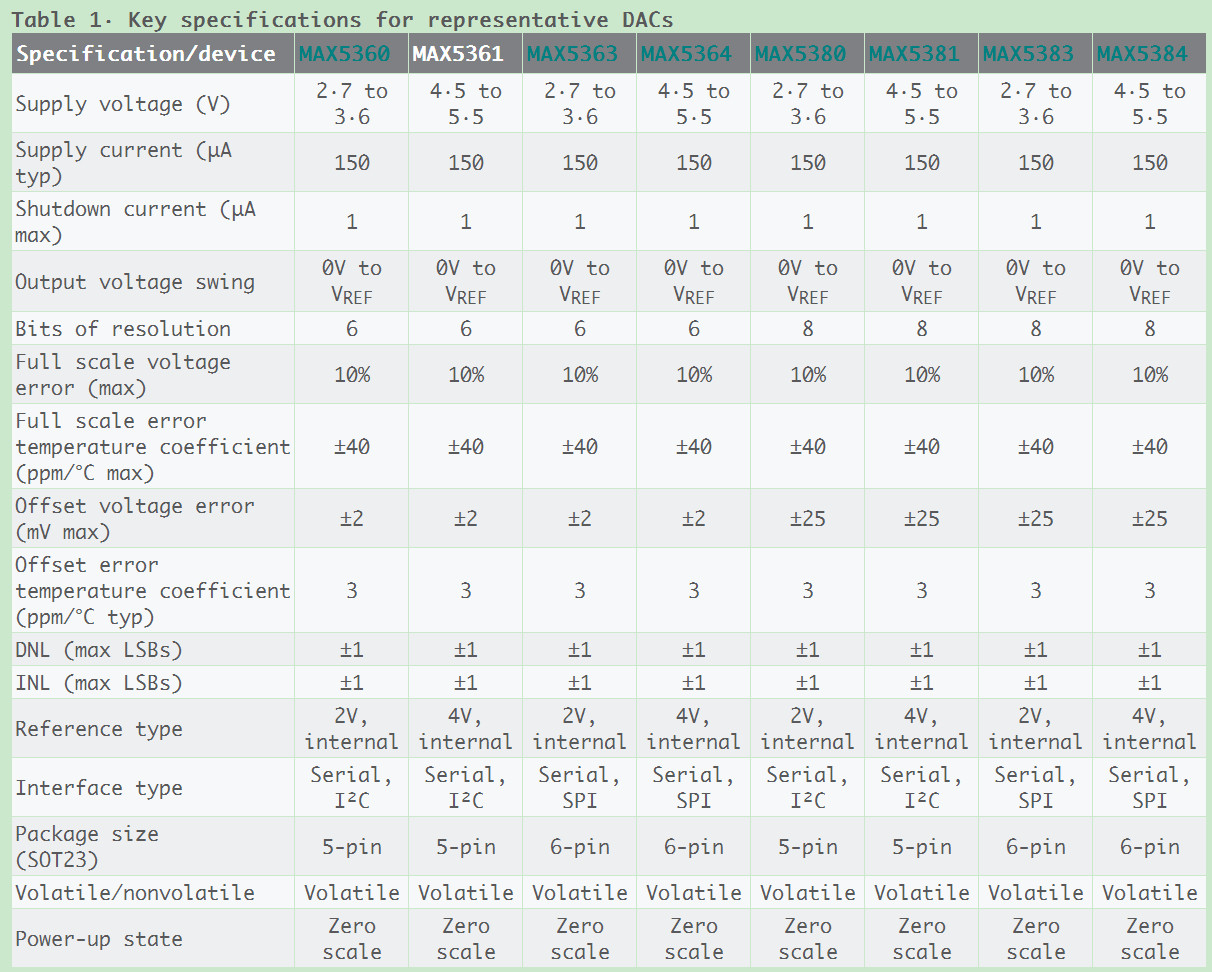Select the 'DNL (max LSBs)' row label
The image size is (1212, 972).
(99, 651)
